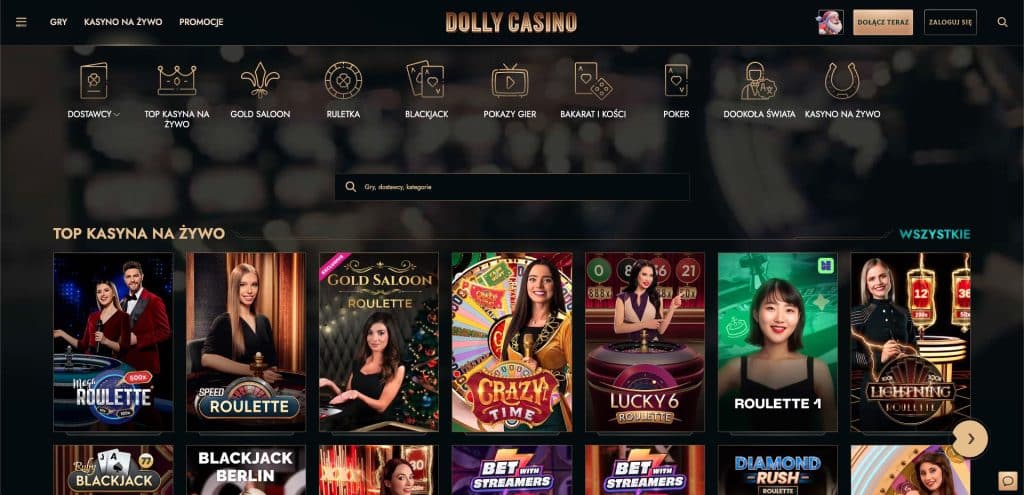Viewport: 1024px width, 495px height.
Task: Show next games with carousel arrow
Action: coord(970,439)
